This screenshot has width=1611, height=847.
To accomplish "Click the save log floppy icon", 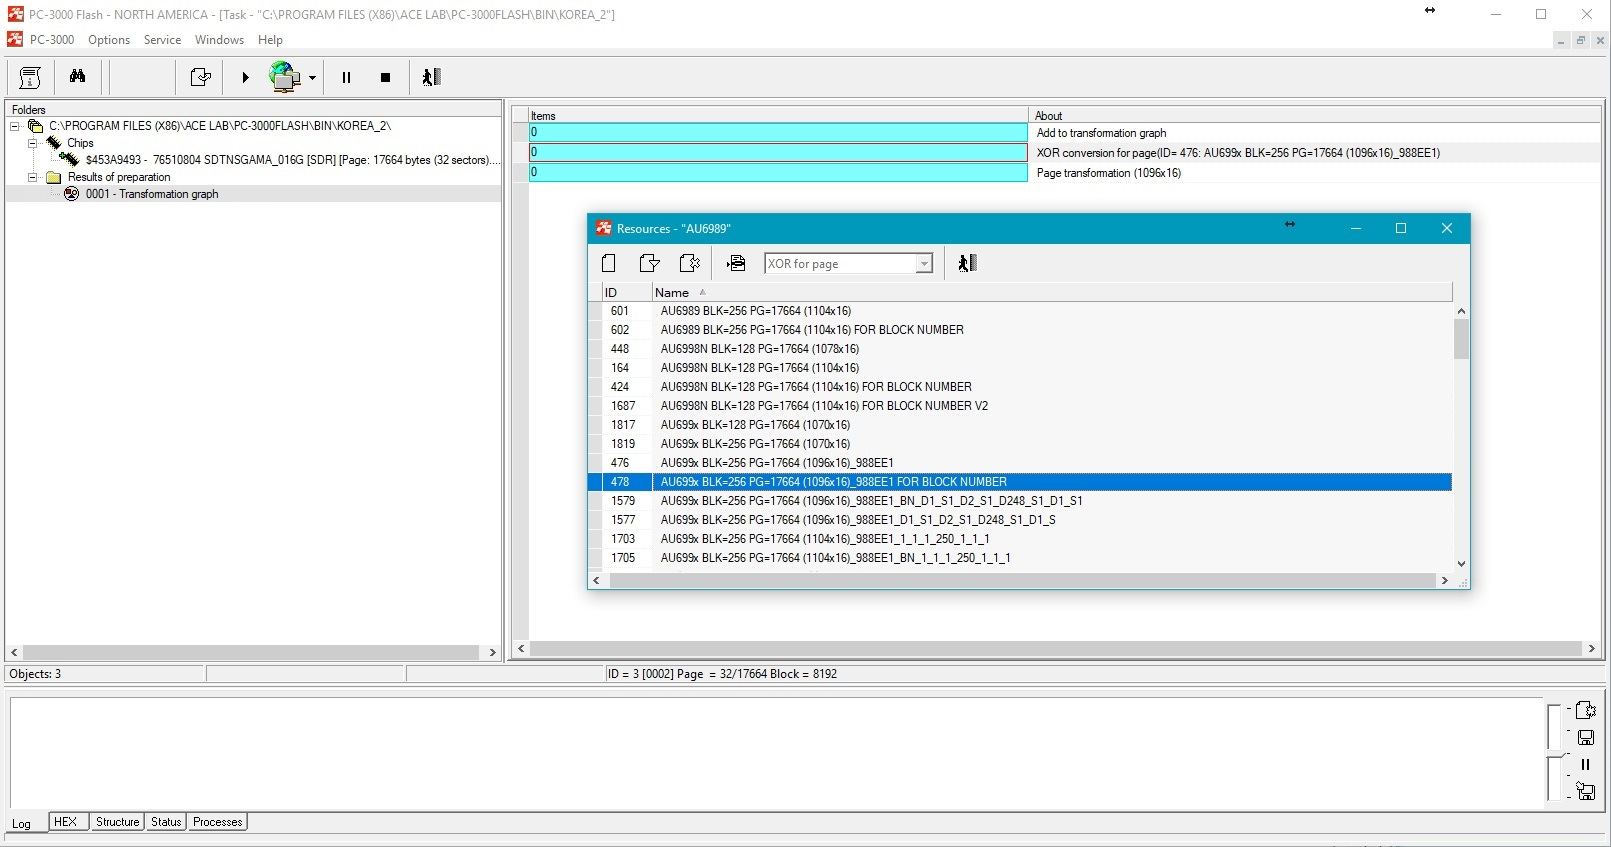I will coord(1585,738).
